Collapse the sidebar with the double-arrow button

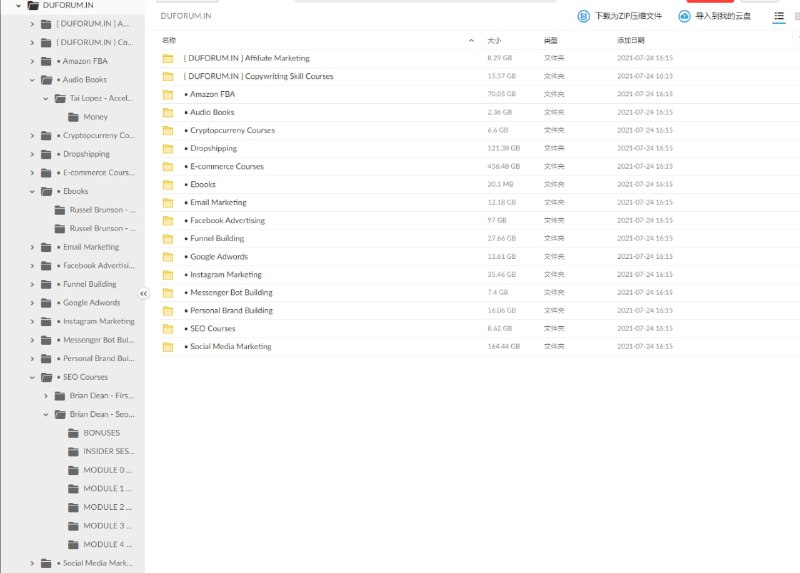pos(143,293)
